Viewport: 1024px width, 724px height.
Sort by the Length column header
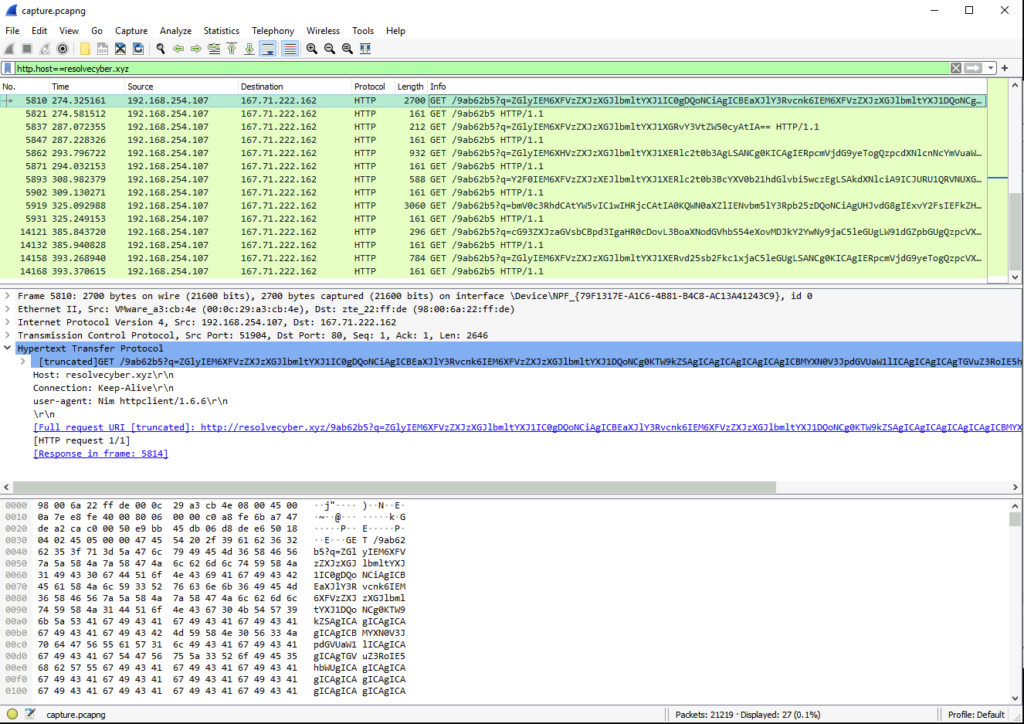point(410,86)
